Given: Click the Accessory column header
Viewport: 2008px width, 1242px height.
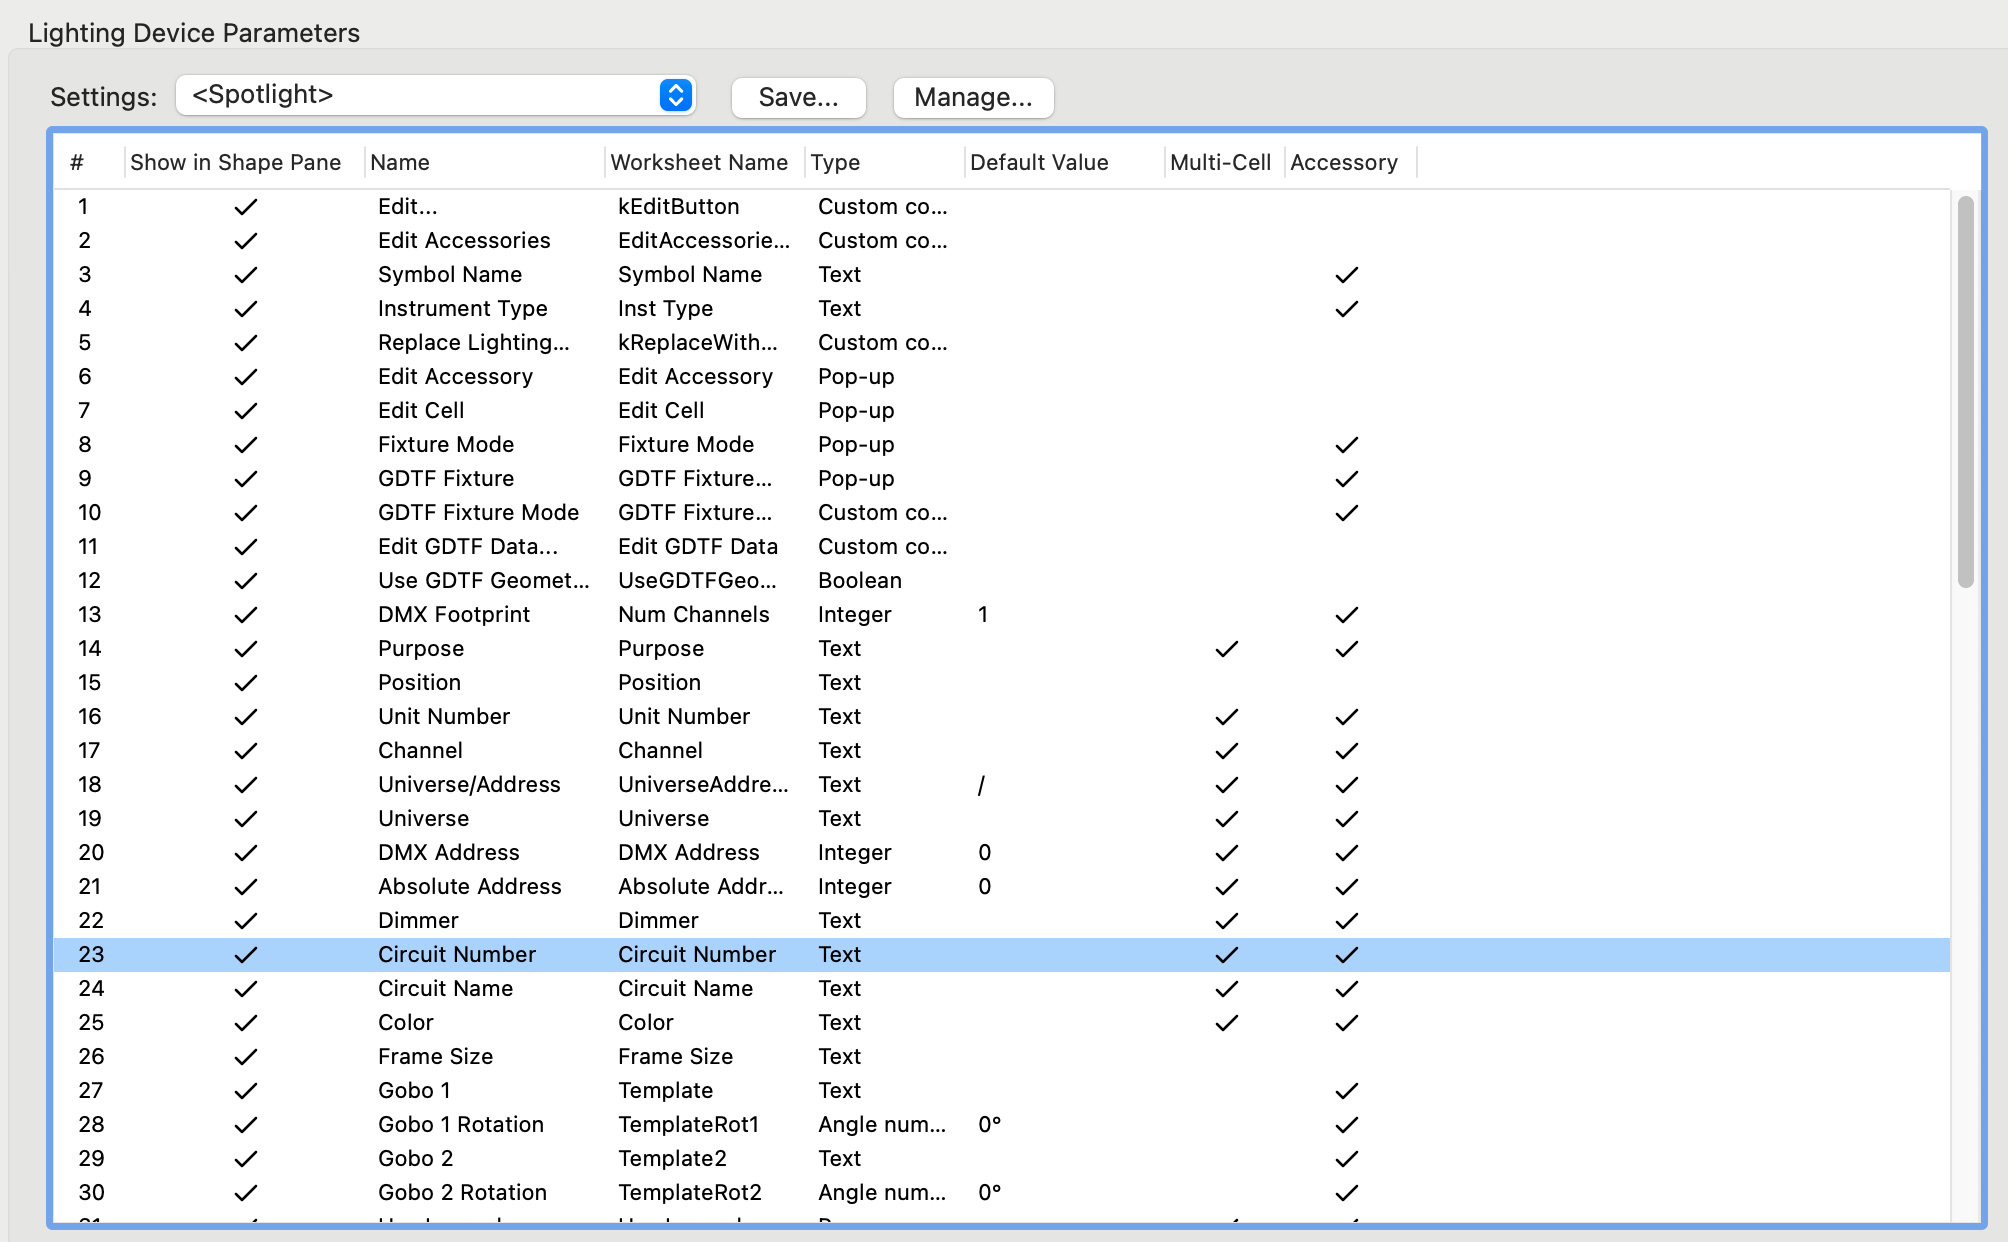Looking at the screenshot, I should click(x=1344, y=162).
